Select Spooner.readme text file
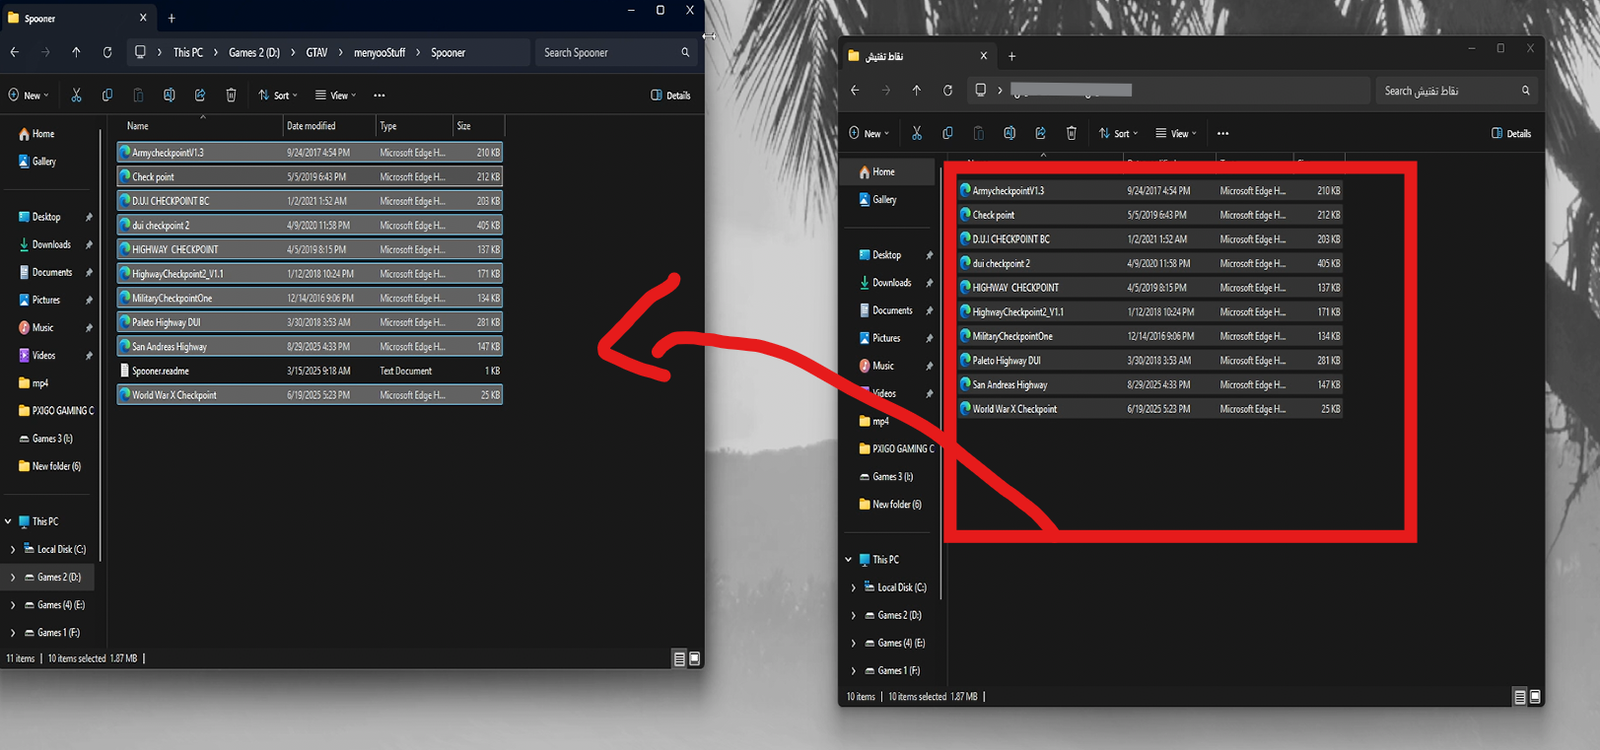This screenshot has width=1600, height=750. 160,371
